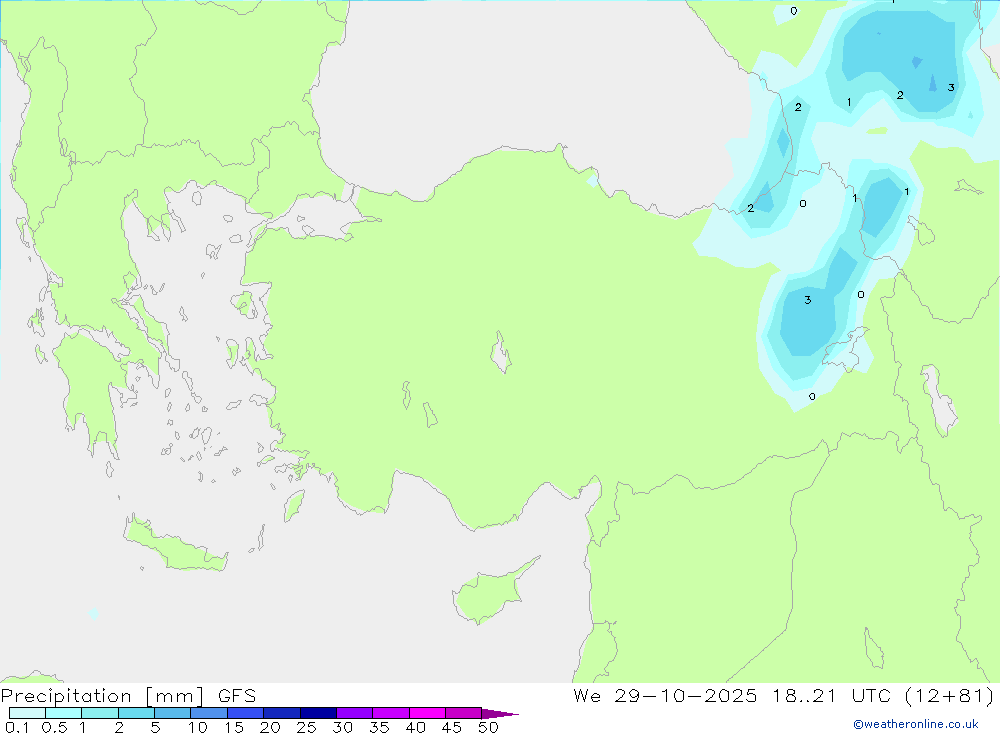Click the legend scale label "20"
Screen dimensions: 1000x733
coord(270,727)
